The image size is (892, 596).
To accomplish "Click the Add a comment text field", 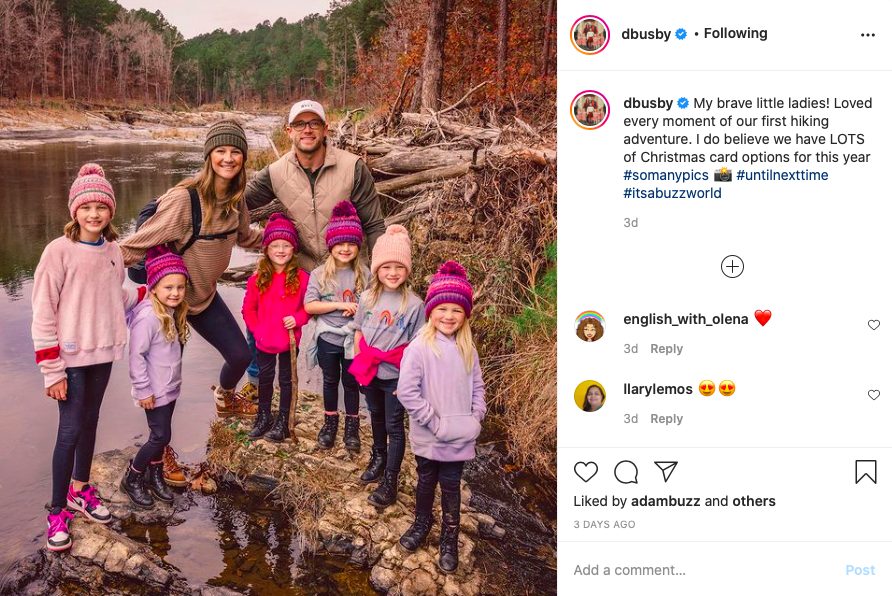I will (700, 570).
